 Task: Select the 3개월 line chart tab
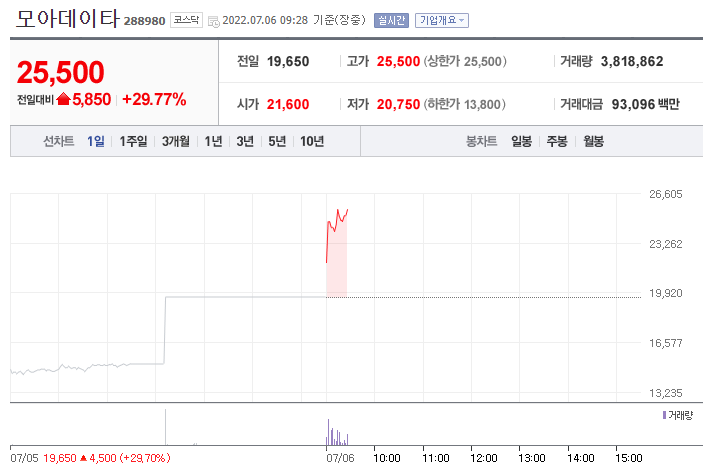pyautogui.click(x=175, y=141)
